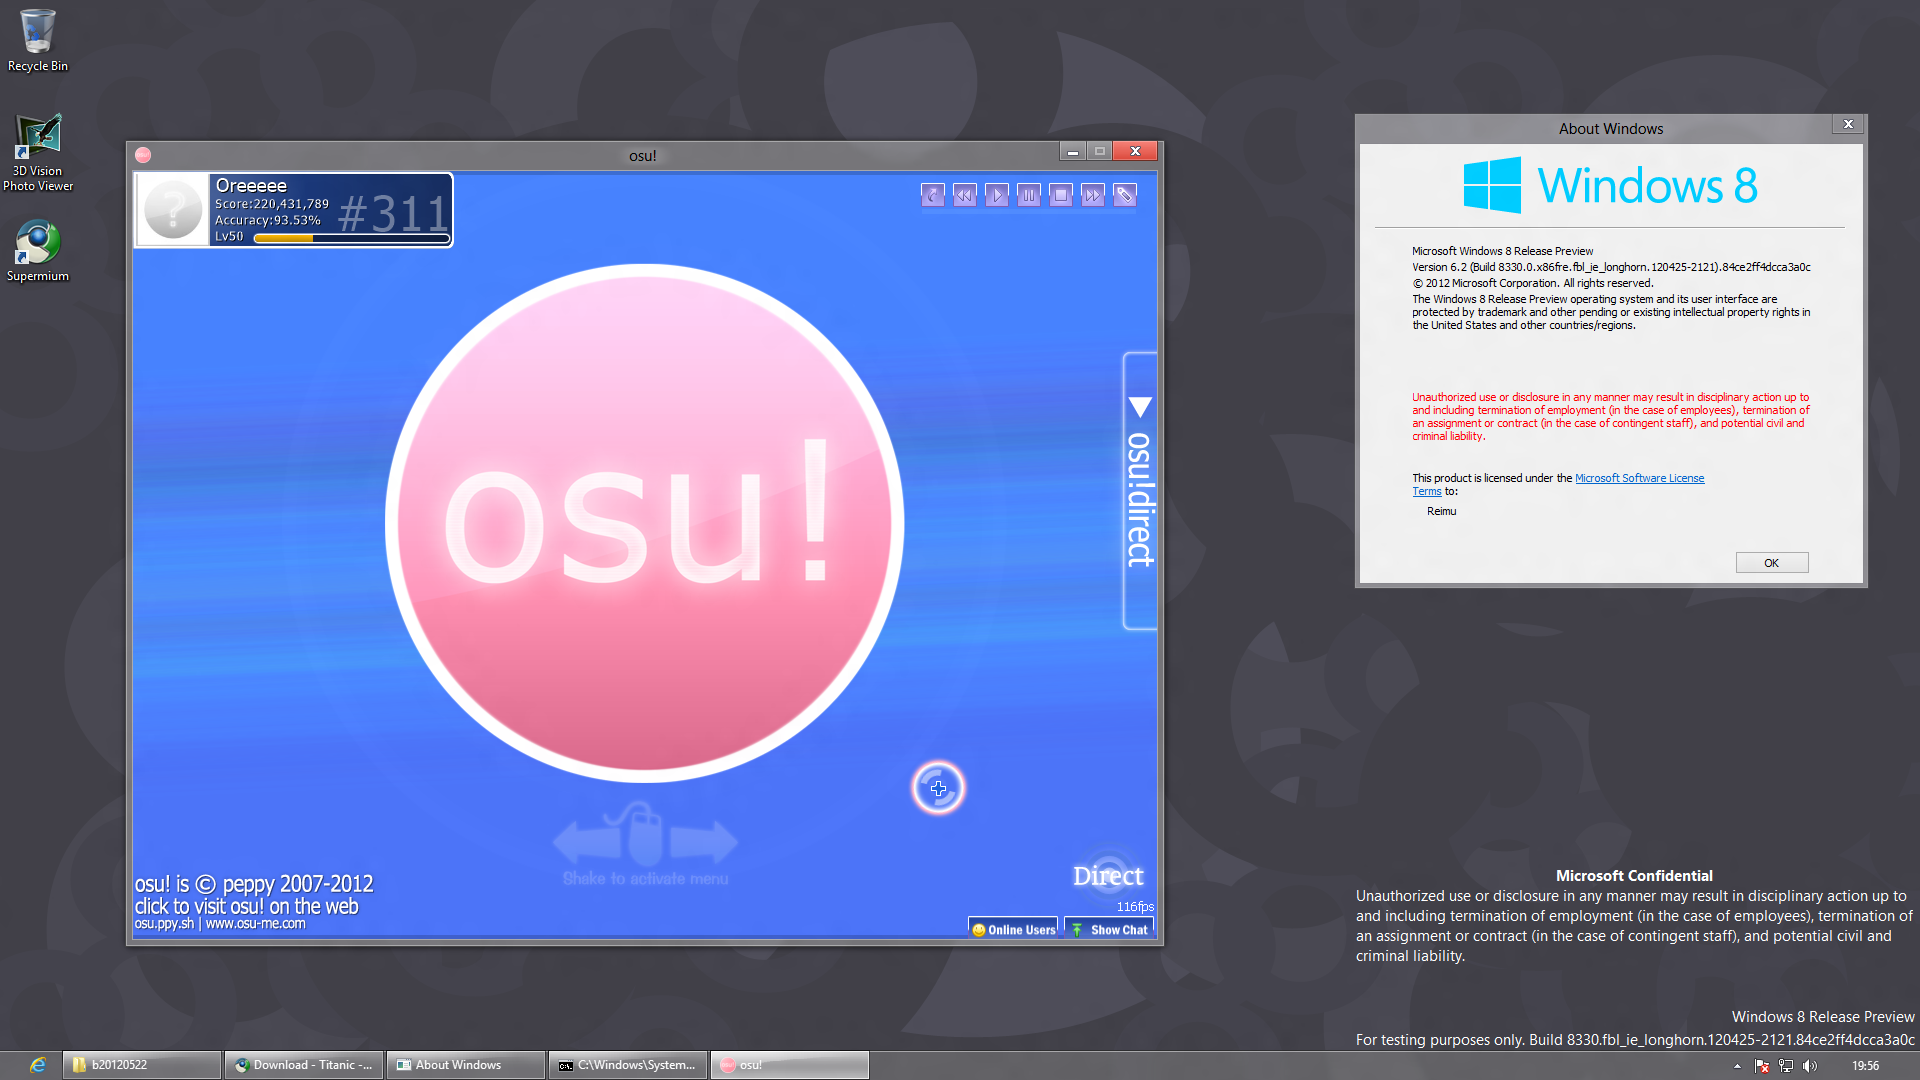Switch to osu! taskbar item
Viewport: 1920px width, 1080px height.
[790, 1065]
